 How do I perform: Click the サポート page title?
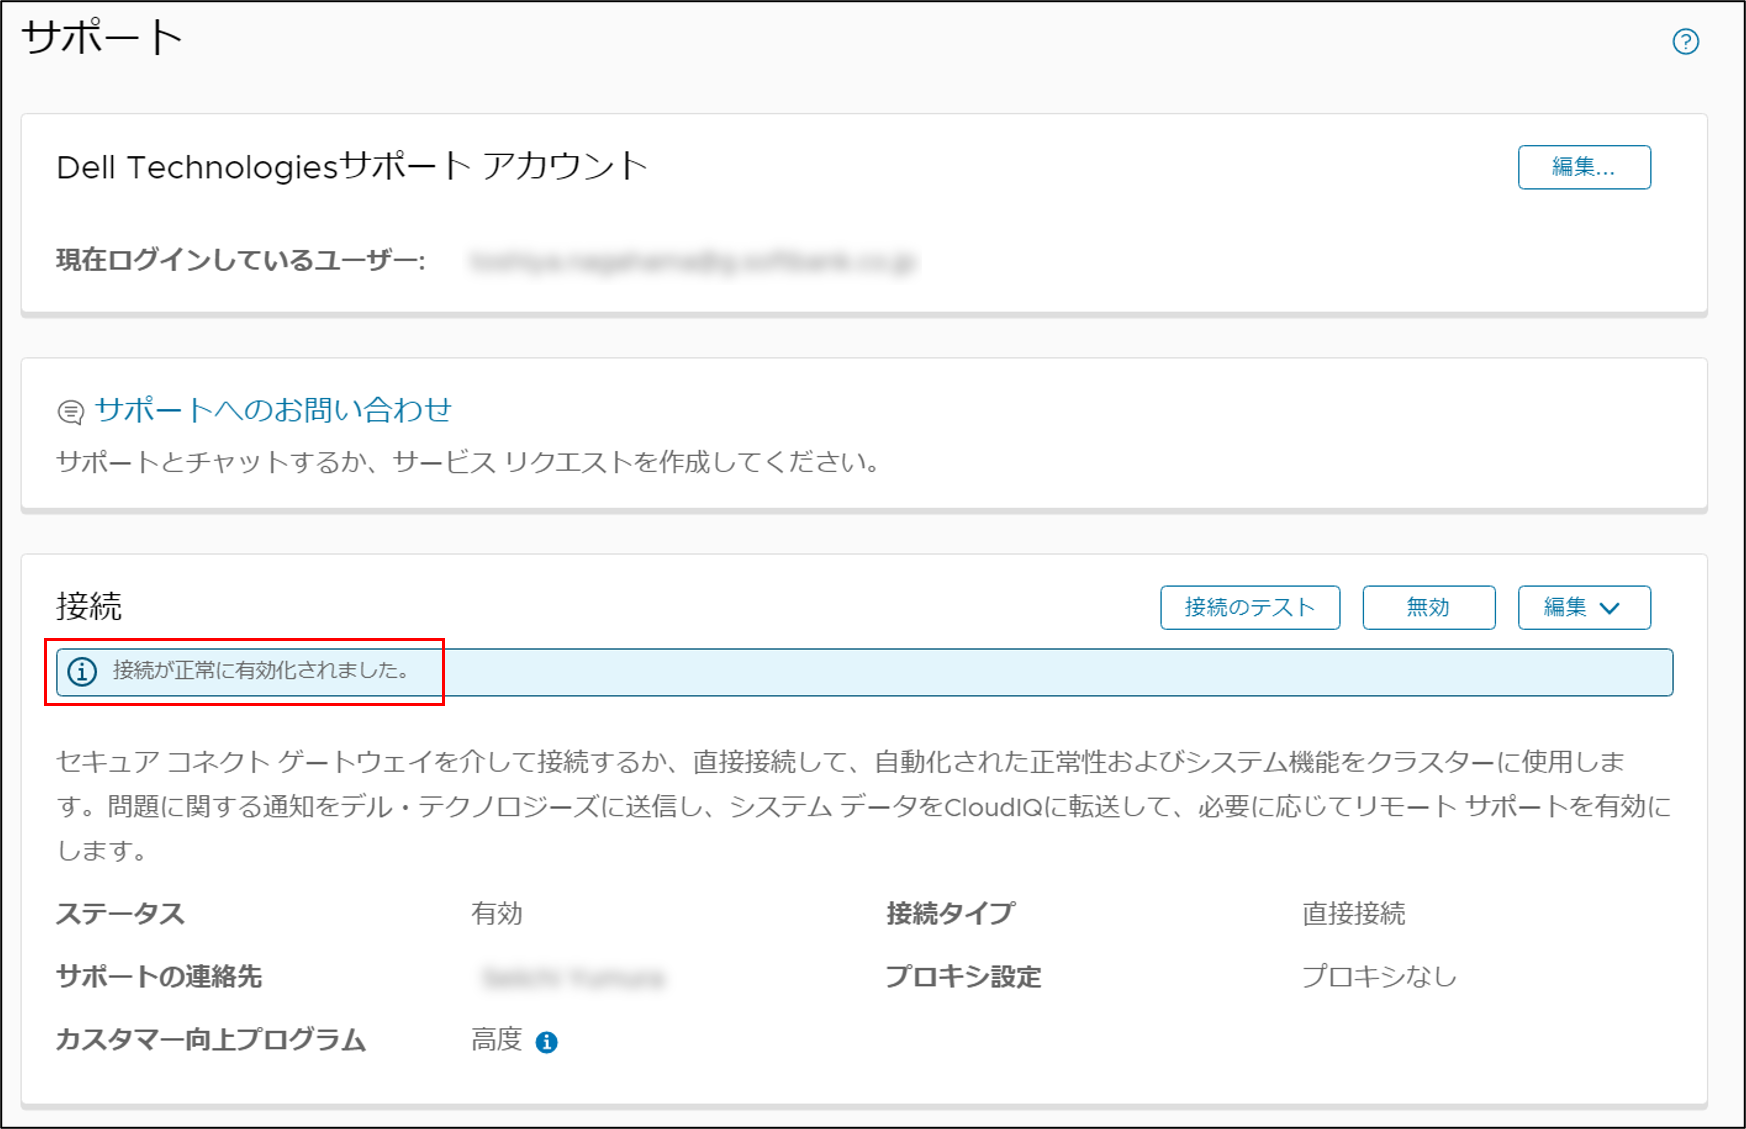click(x=102, y=38)
